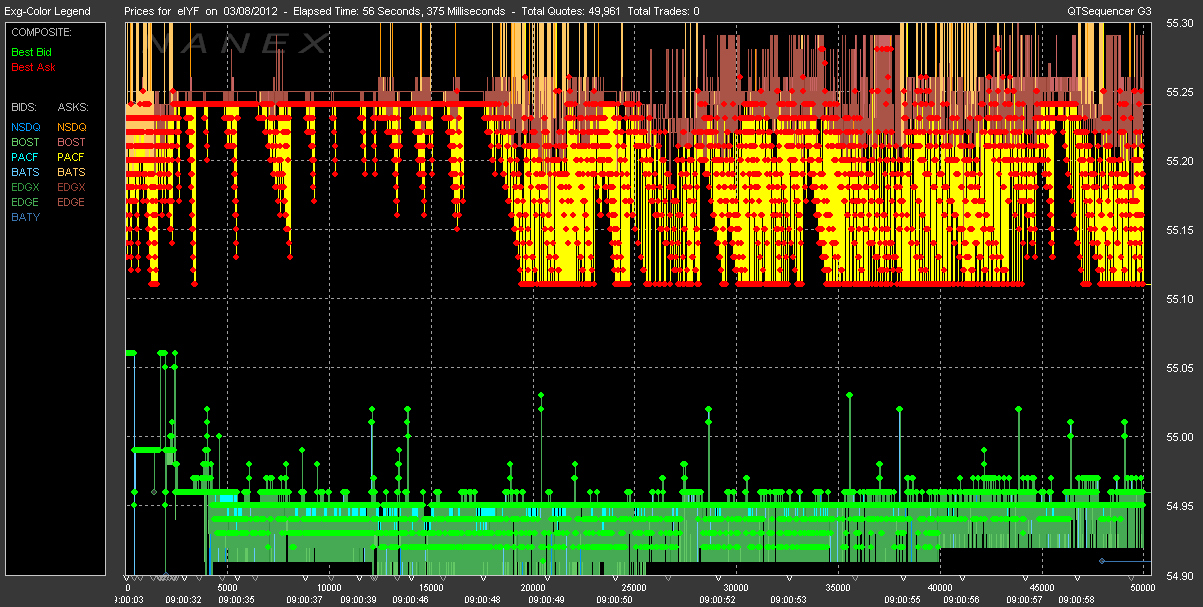Click the 55.25 price axis label

point(1180,93)
